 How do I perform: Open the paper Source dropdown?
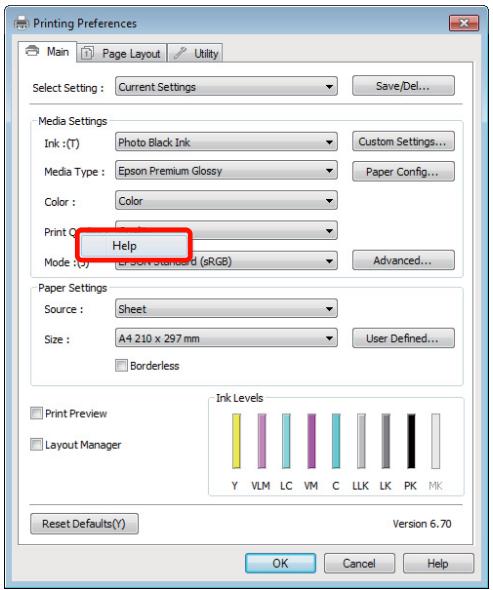point(226,309)
